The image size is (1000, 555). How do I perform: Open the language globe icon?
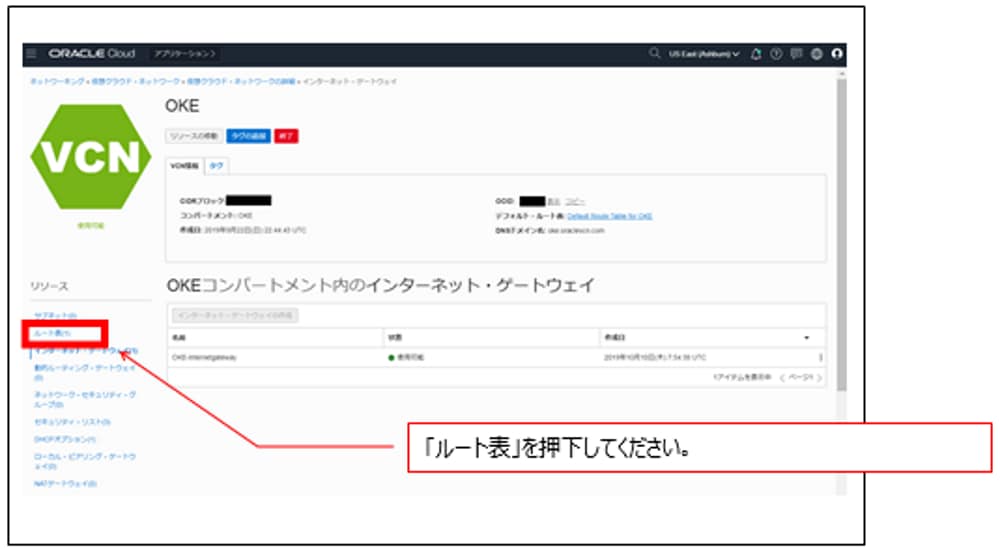(x=816, y=54)
